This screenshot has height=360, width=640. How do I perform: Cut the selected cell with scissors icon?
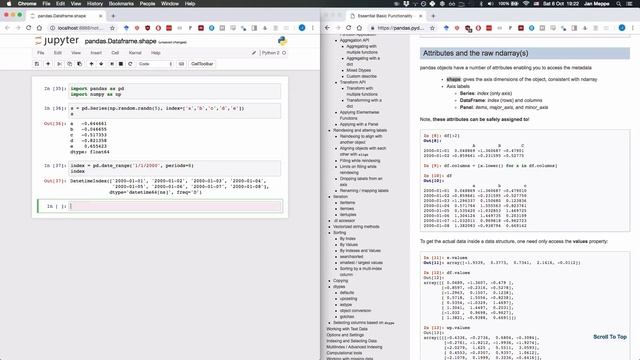tap(60, 64)
